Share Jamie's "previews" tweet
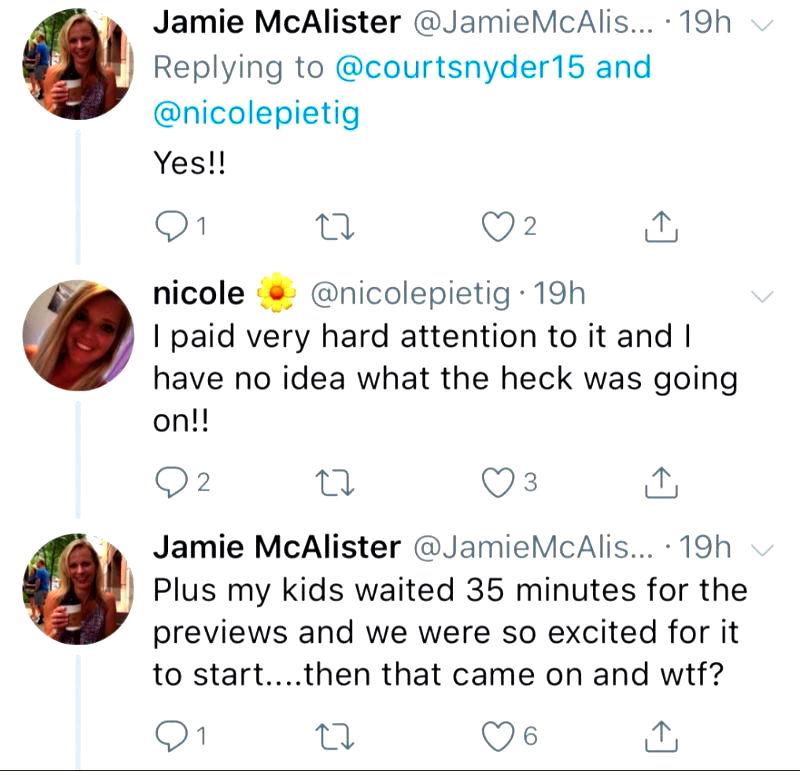 [661, 737]
